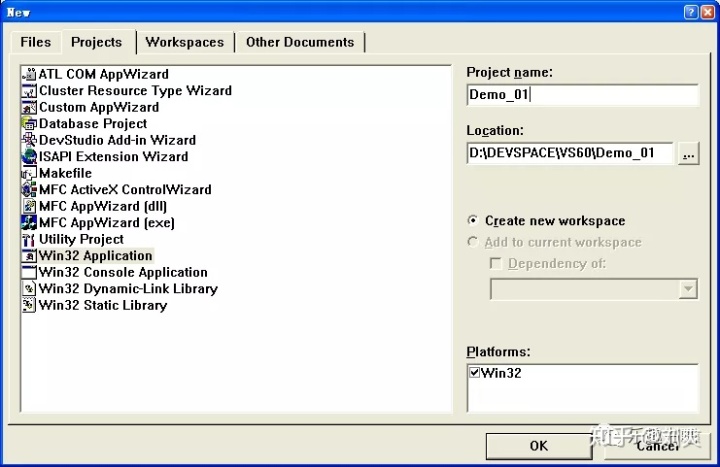Select ATL COM AppWizard text entry
Image resolution: width=720 pixels, height=467 pixels.
(104, 74)
